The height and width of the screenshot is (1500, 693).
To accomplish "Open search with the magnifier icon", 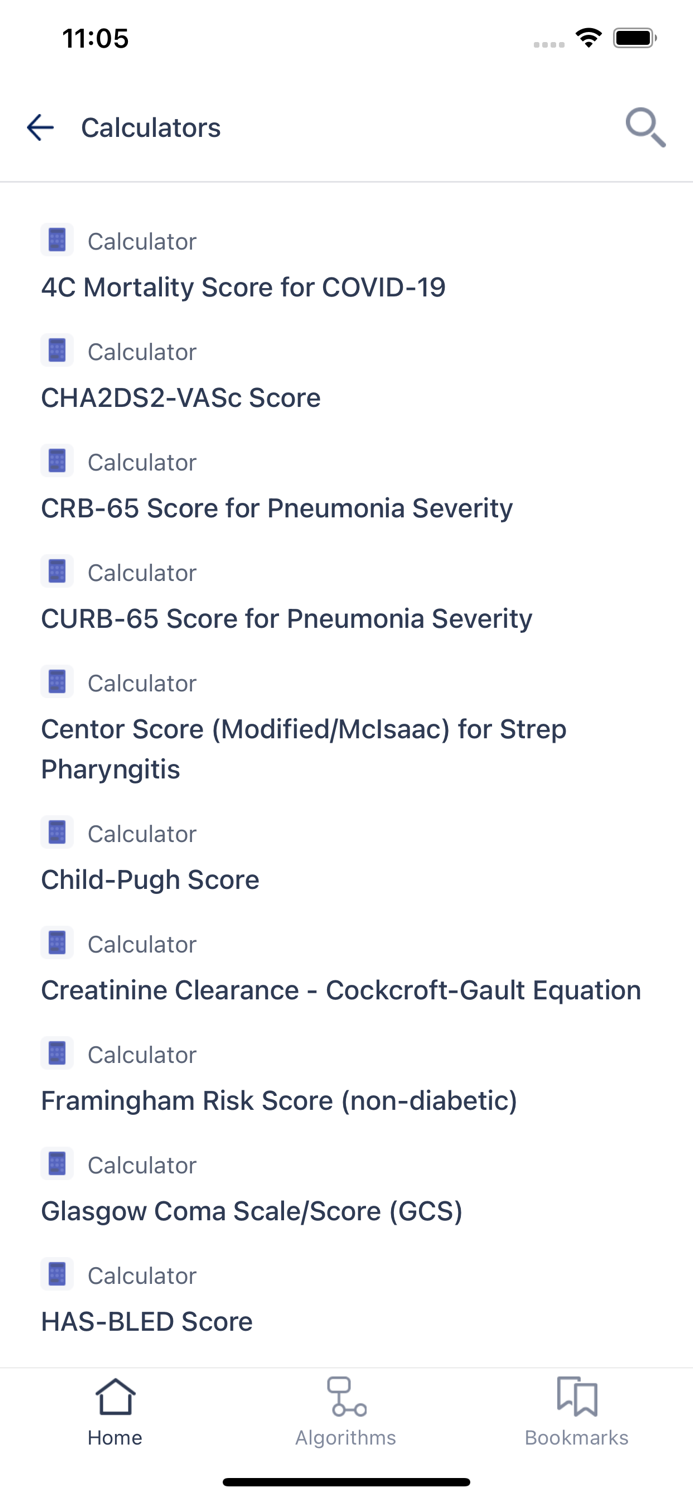I will click(x=645, y=127).
